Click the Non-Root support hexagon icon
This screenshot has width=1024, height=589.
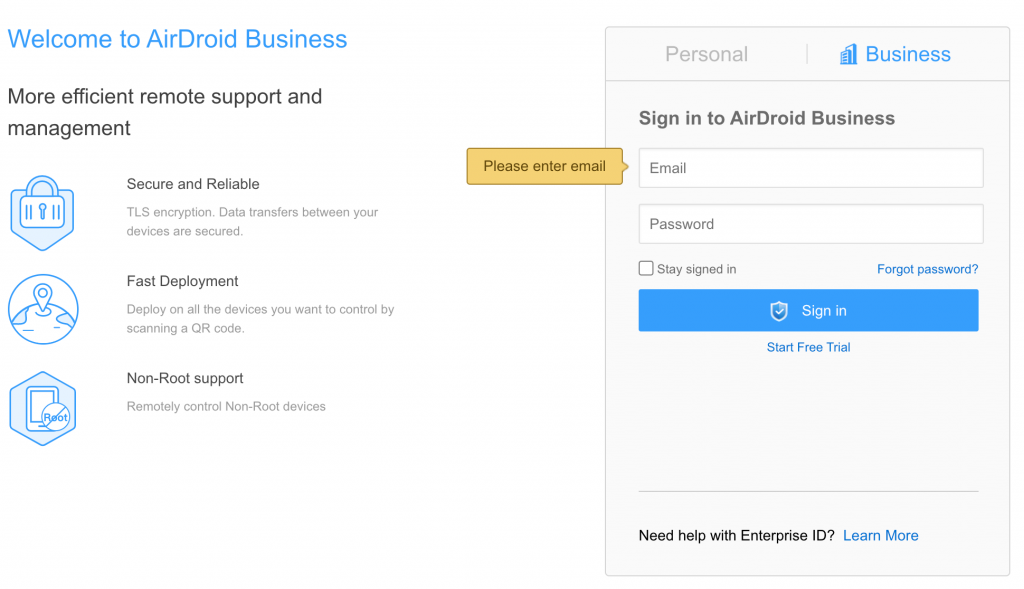pyautogui.click(x=43, y=409)
